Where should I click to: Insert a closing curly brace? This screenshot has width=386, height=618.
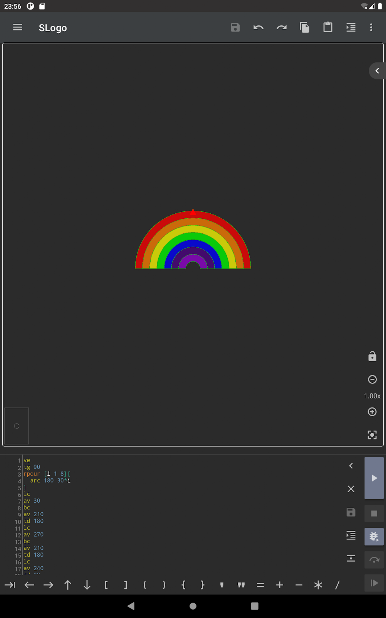click(203, 585)
